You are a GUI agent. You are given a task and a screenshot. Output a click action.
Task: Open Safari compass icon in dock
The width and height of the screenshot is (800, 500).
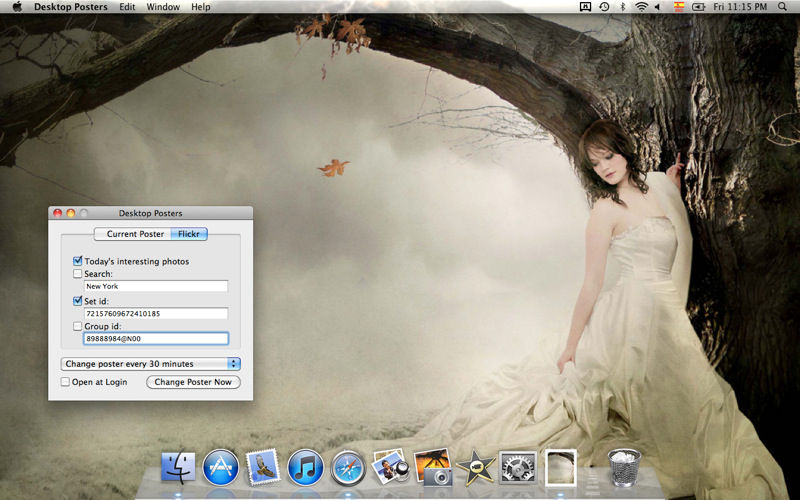348,467
